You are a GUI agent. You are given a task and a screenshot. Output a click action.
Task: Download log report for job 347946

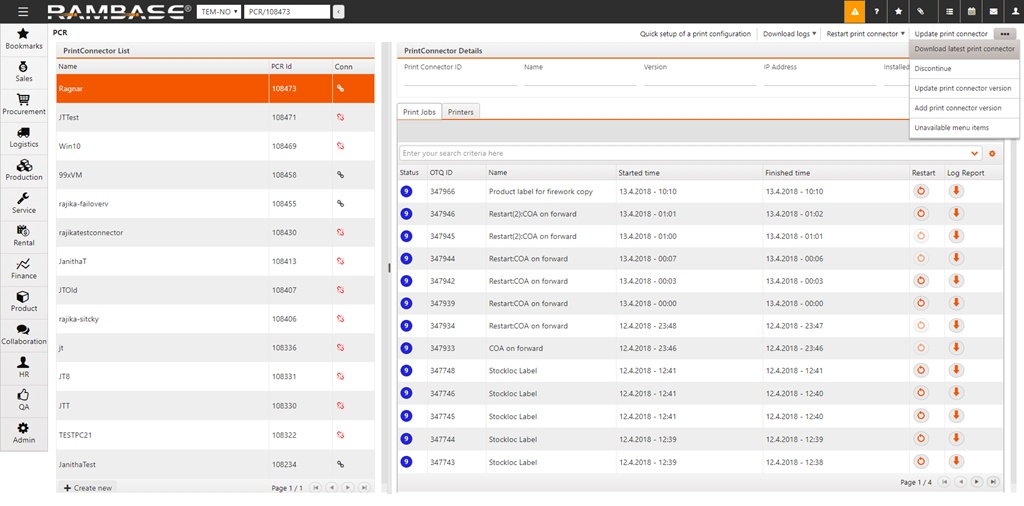click(956, 213)
